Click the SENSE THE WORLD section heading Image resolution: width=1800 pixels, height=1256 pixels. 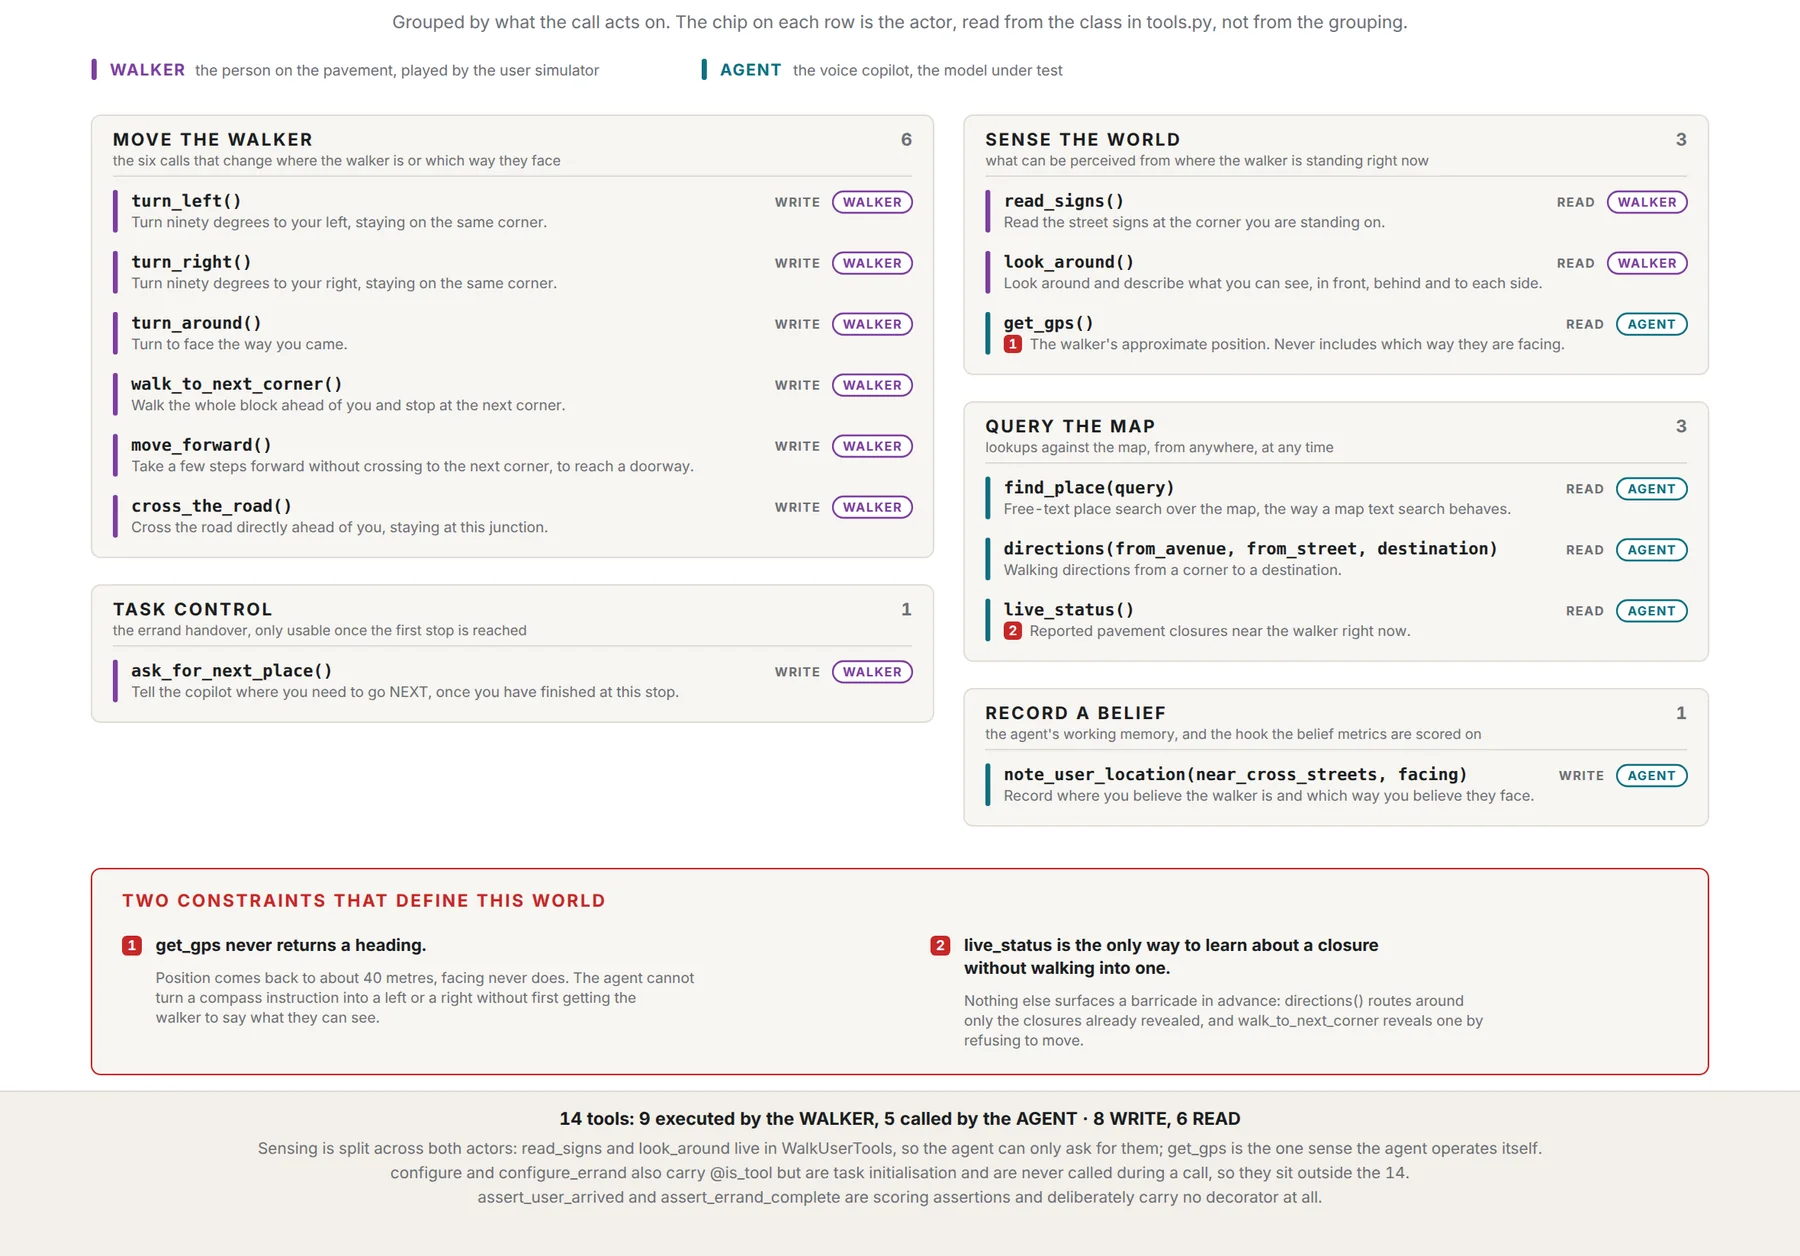coord(1083,140)
